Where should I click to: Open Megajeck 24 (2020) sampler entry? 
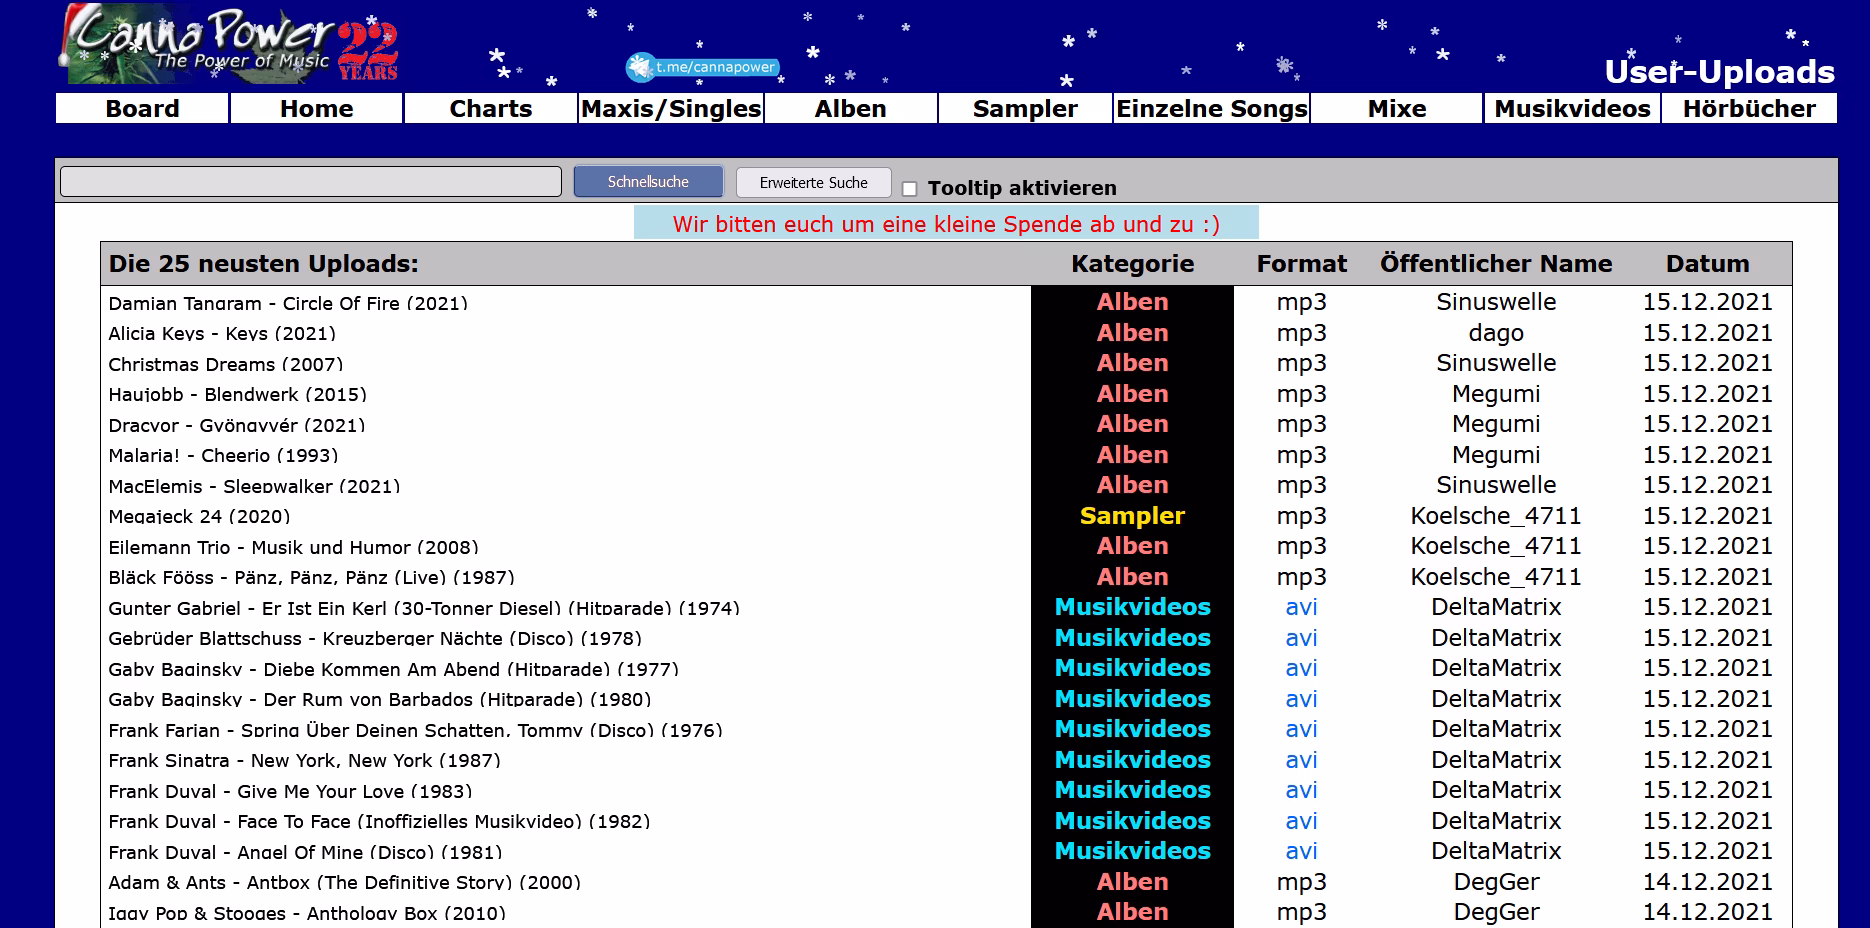point(199,517)
